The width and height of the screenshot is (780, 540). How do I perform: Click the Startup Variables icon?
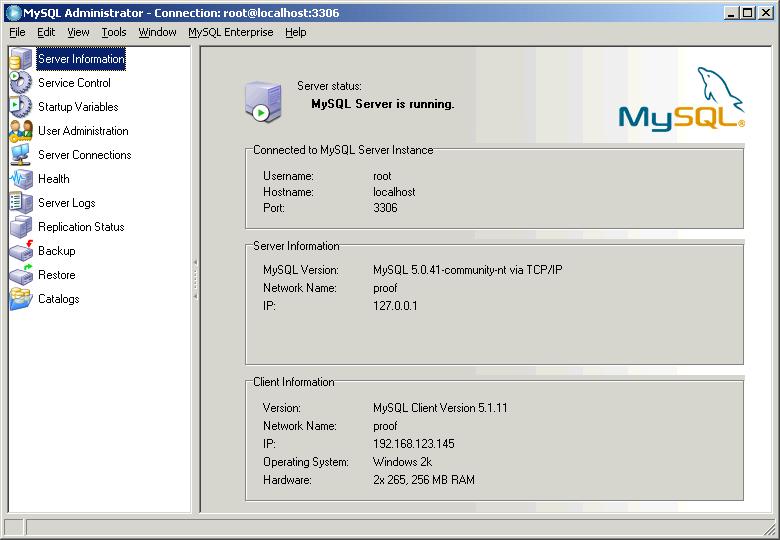[x=21, y=106]
